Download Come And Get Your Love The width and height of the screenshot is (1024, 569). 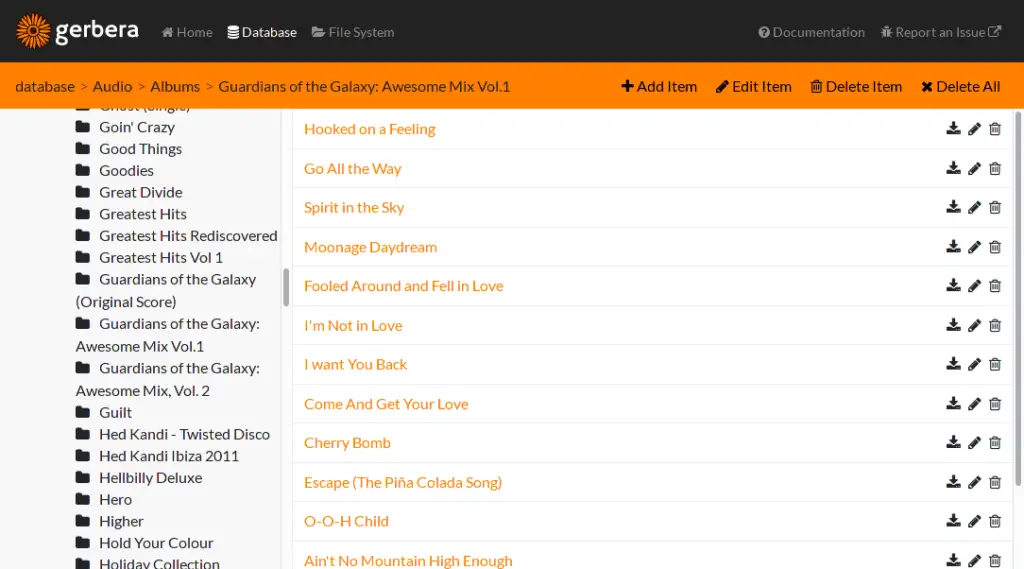tap(953, 404)
